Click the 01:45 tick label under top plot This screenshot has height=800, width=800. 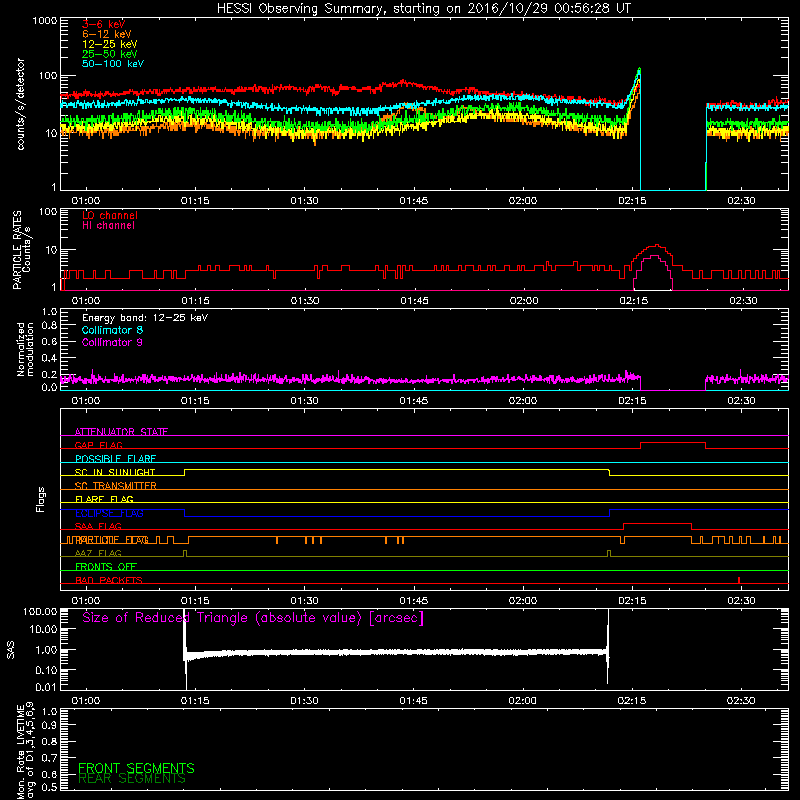[x=414, y=201]
